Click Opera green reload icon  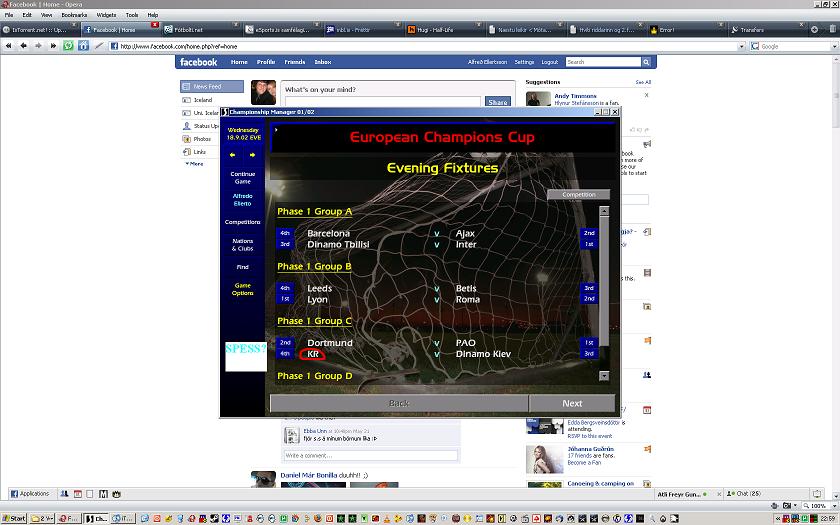click(69, 46)
